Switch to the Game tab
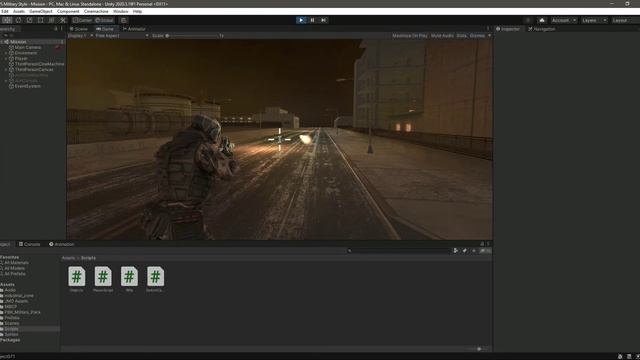This screenshot has width=640, height=360. coord(105,29)
